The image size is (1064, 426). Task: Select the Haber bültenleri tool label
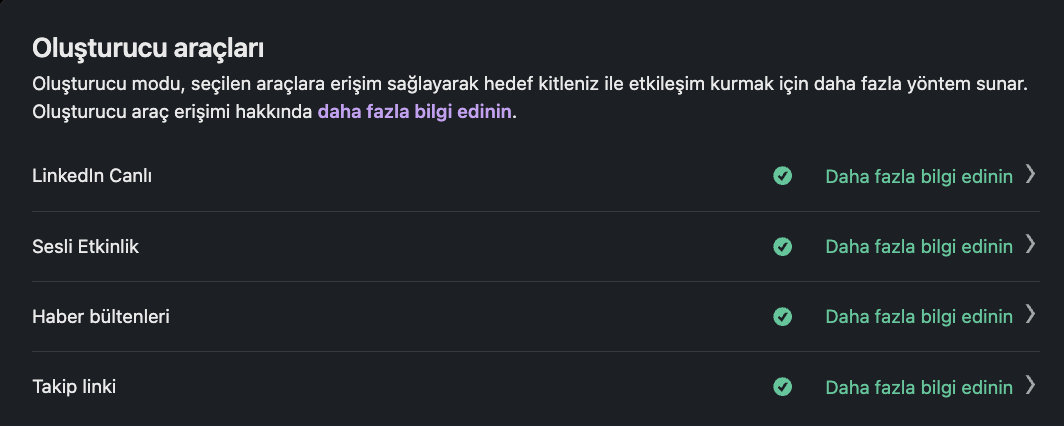click(x=100, y=317)
